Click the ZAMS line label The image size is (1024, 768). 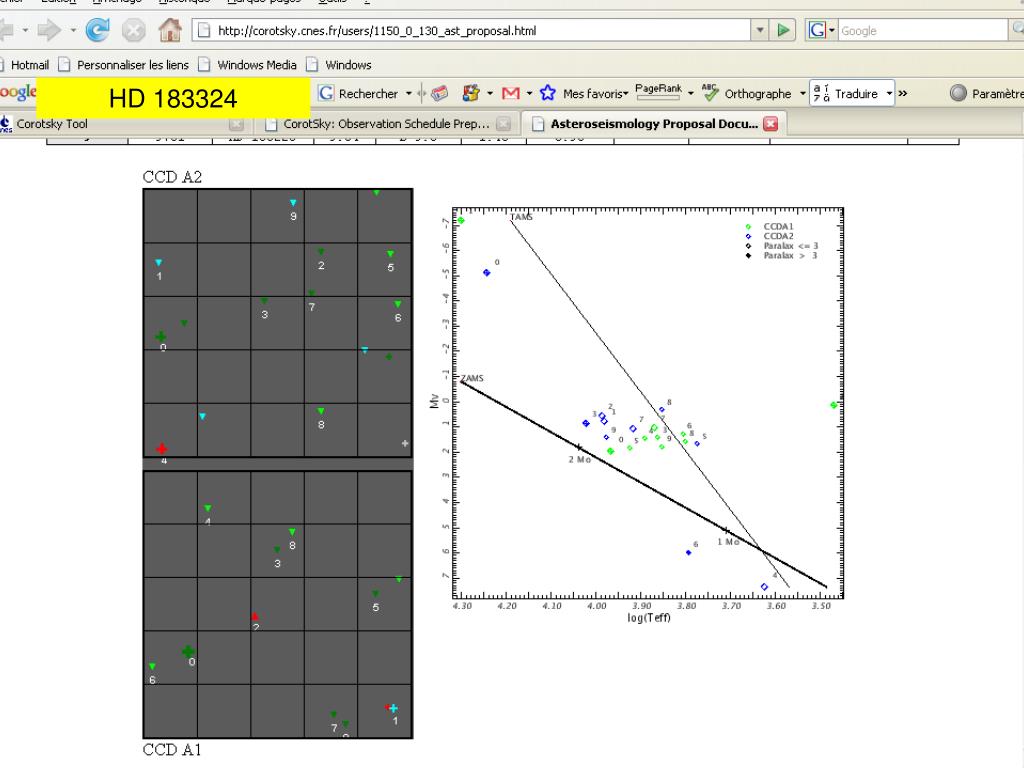472,378
